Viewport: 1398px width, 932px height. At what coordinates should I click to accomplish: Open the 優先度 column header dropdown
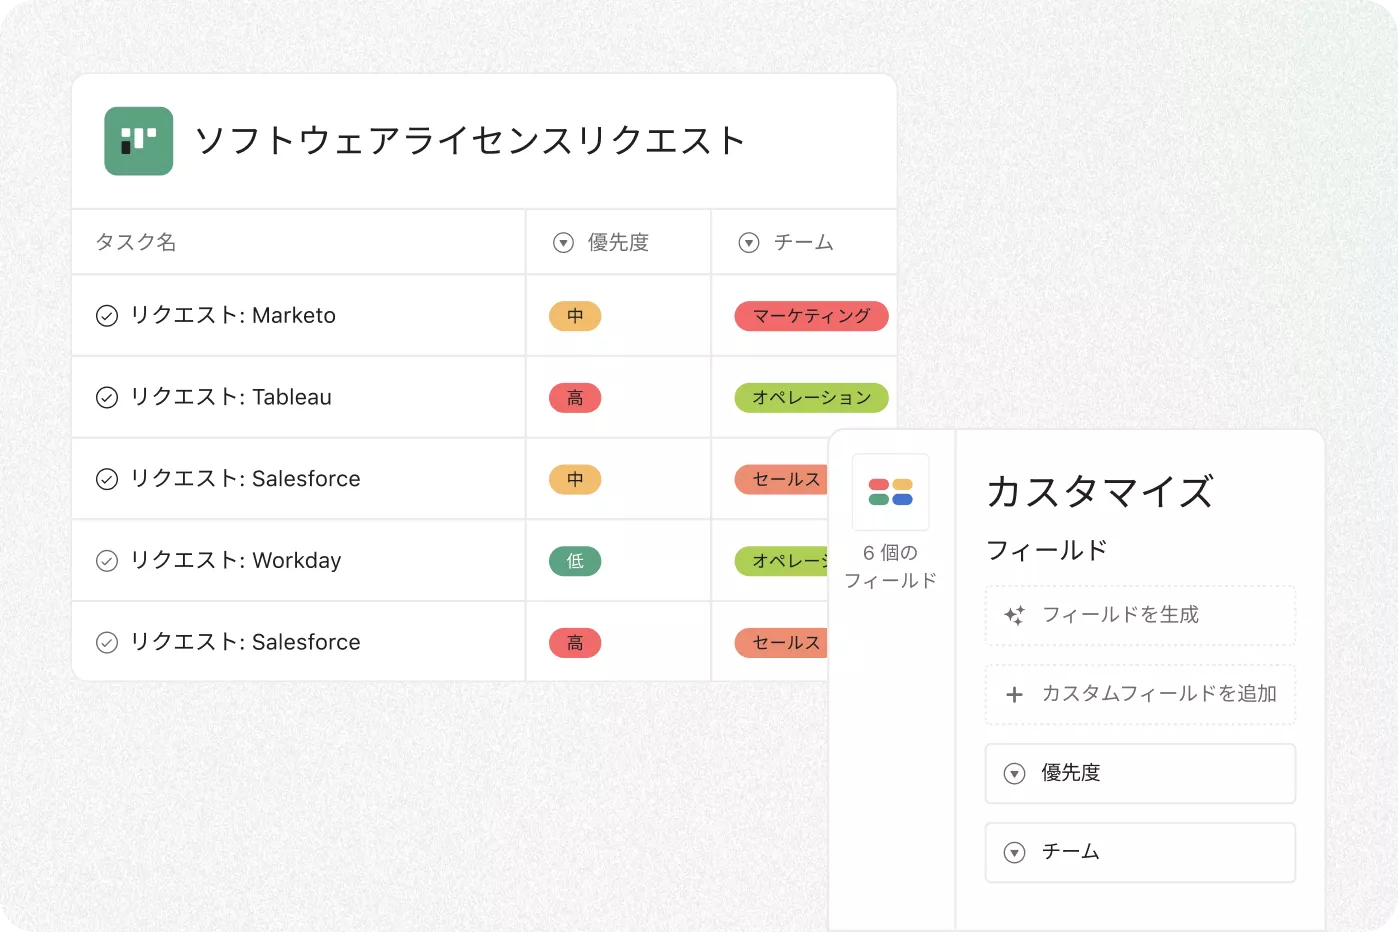click(564, 243)
